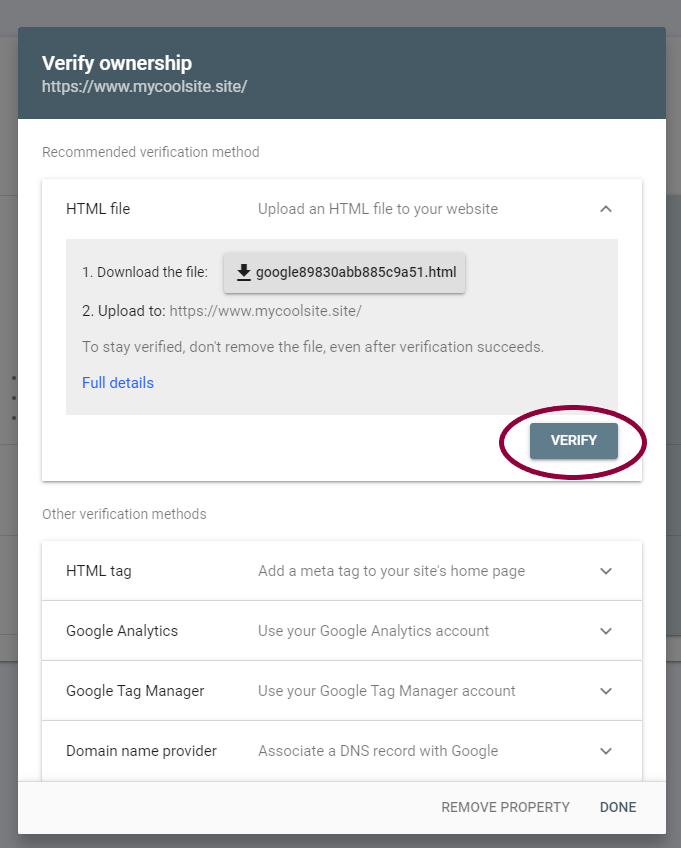681x848 pixels.
Task: Click 'Upload an HTML file to your website' text
Action: pos(378,209)
